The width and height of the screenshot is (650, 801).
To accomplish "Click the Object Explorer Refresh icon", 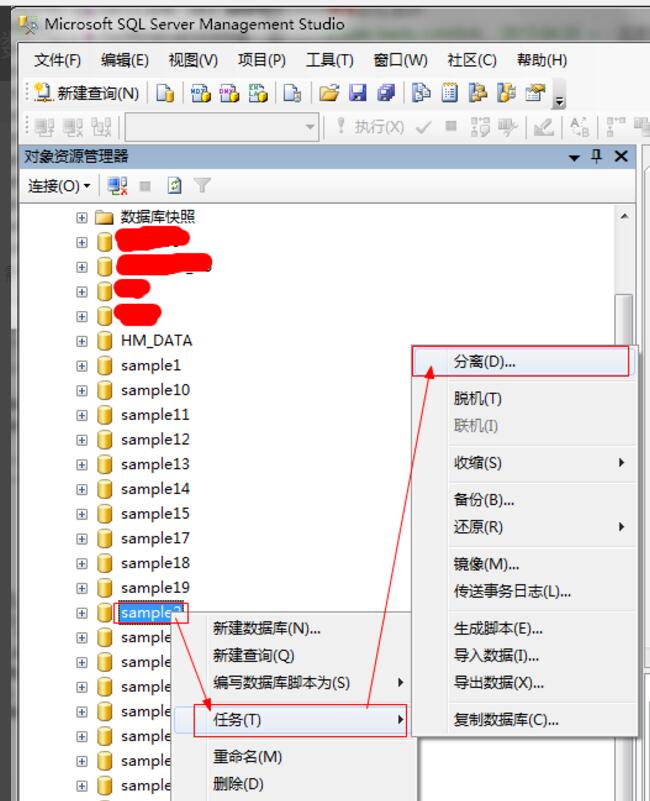I will point(174,185).
